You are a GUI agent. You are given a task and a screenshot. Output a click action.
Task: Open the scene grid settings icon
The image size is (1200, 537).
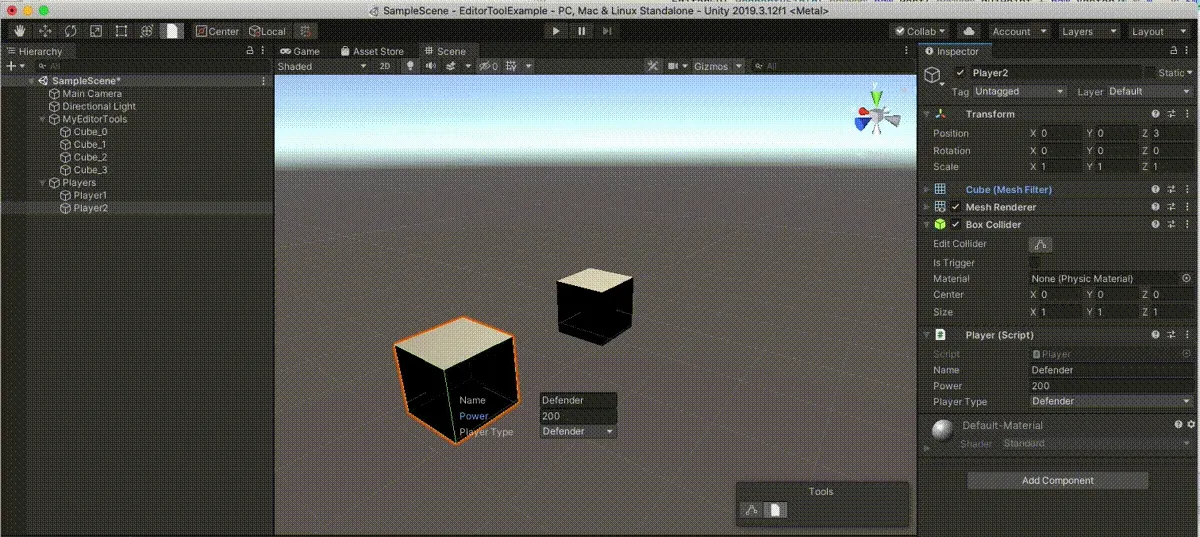tap(512, 66)
